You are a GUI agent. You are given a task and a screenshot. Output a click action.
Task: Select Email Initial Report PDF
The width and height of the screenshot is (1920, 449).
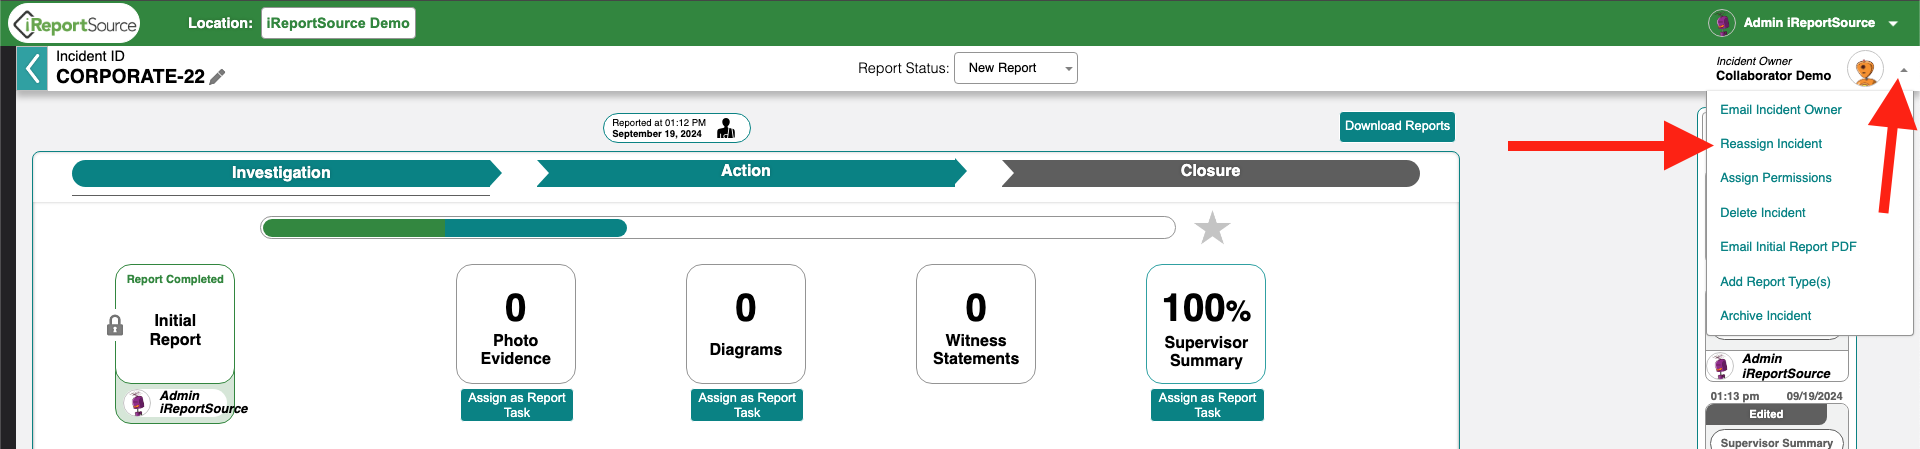point(1788,247)
